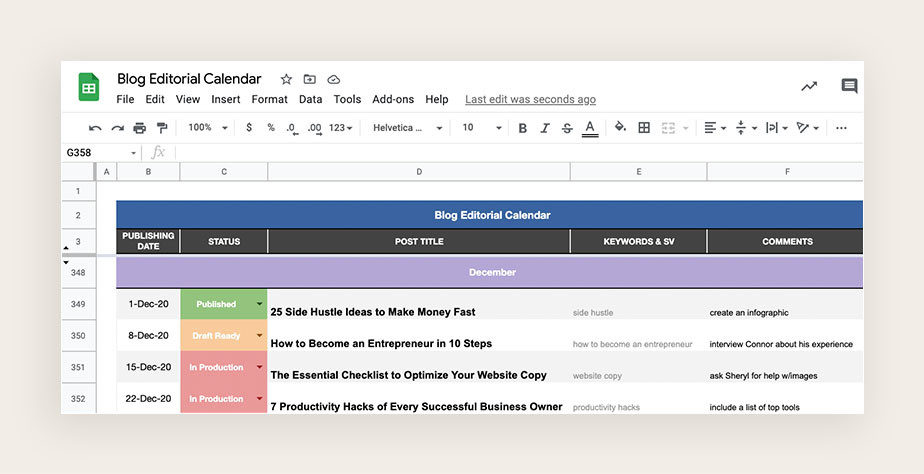Open the Published status dropdown arrow

coord(259,304)
